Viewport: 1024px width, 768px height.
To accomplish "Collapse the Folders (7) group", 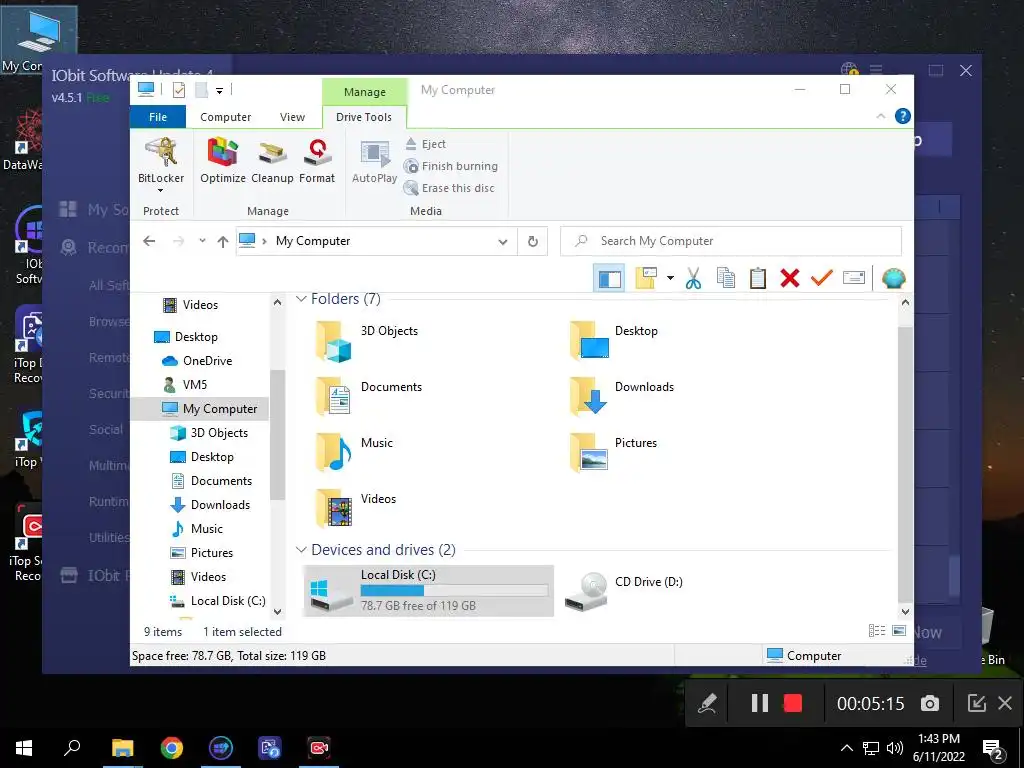I will coord(301,299).
